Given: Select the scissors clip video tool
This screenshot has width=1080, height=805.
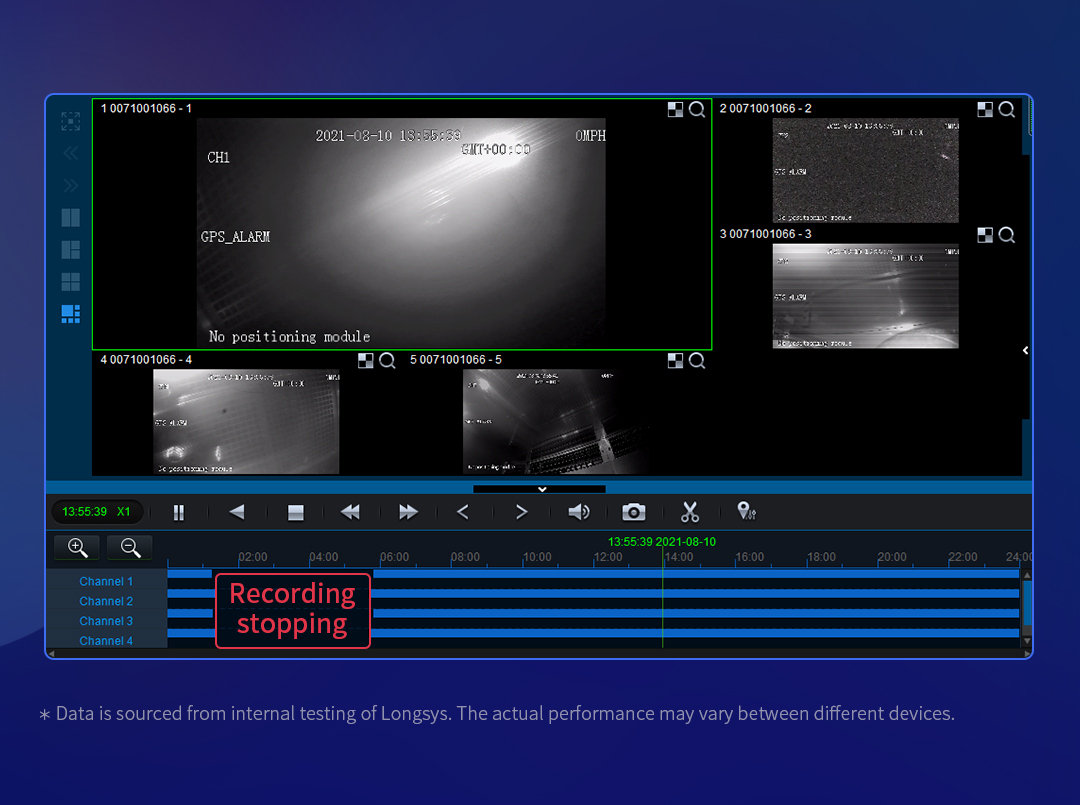Looking at the screenshot, I should (689, 512).
